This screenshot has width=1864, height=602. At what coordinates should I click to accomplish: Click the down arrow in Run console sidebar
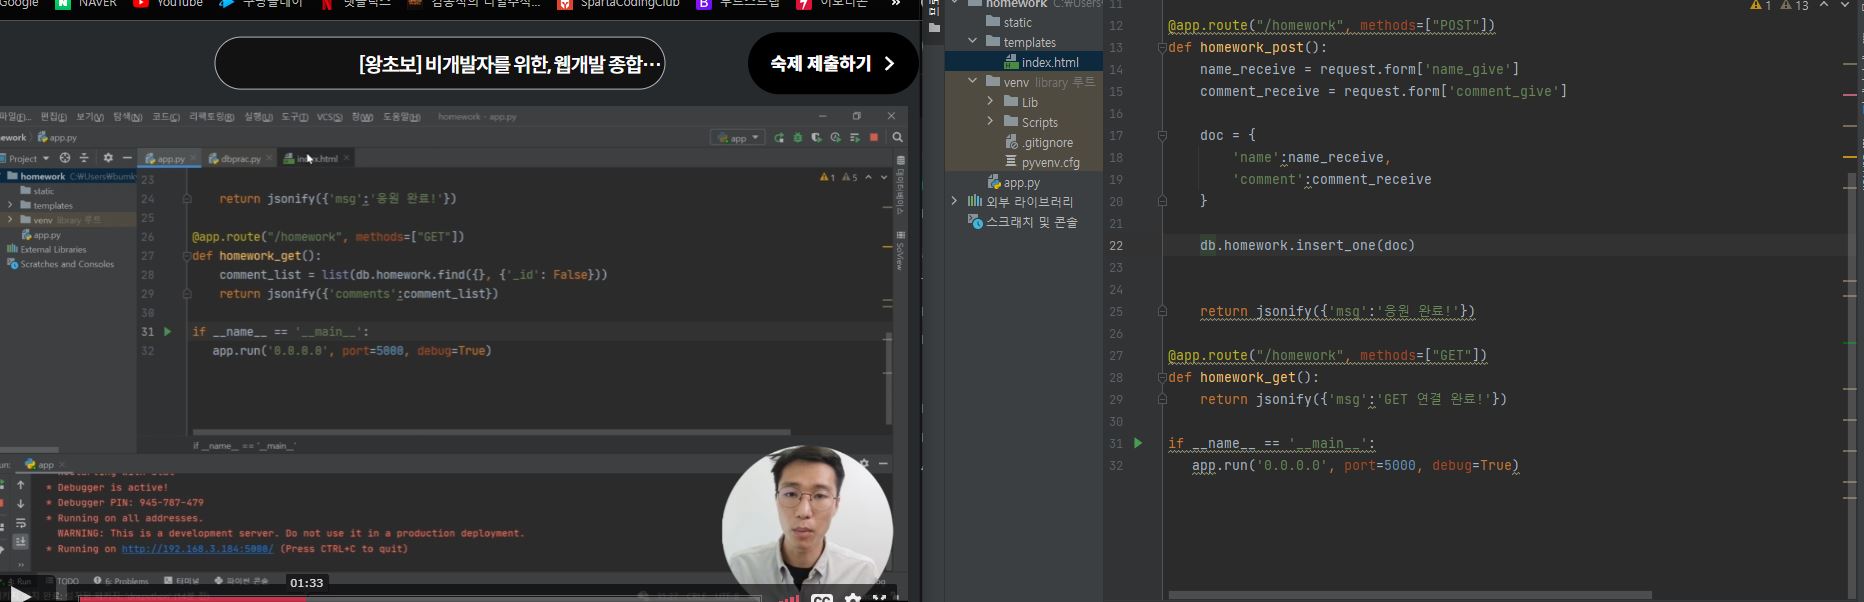point(20,504)
